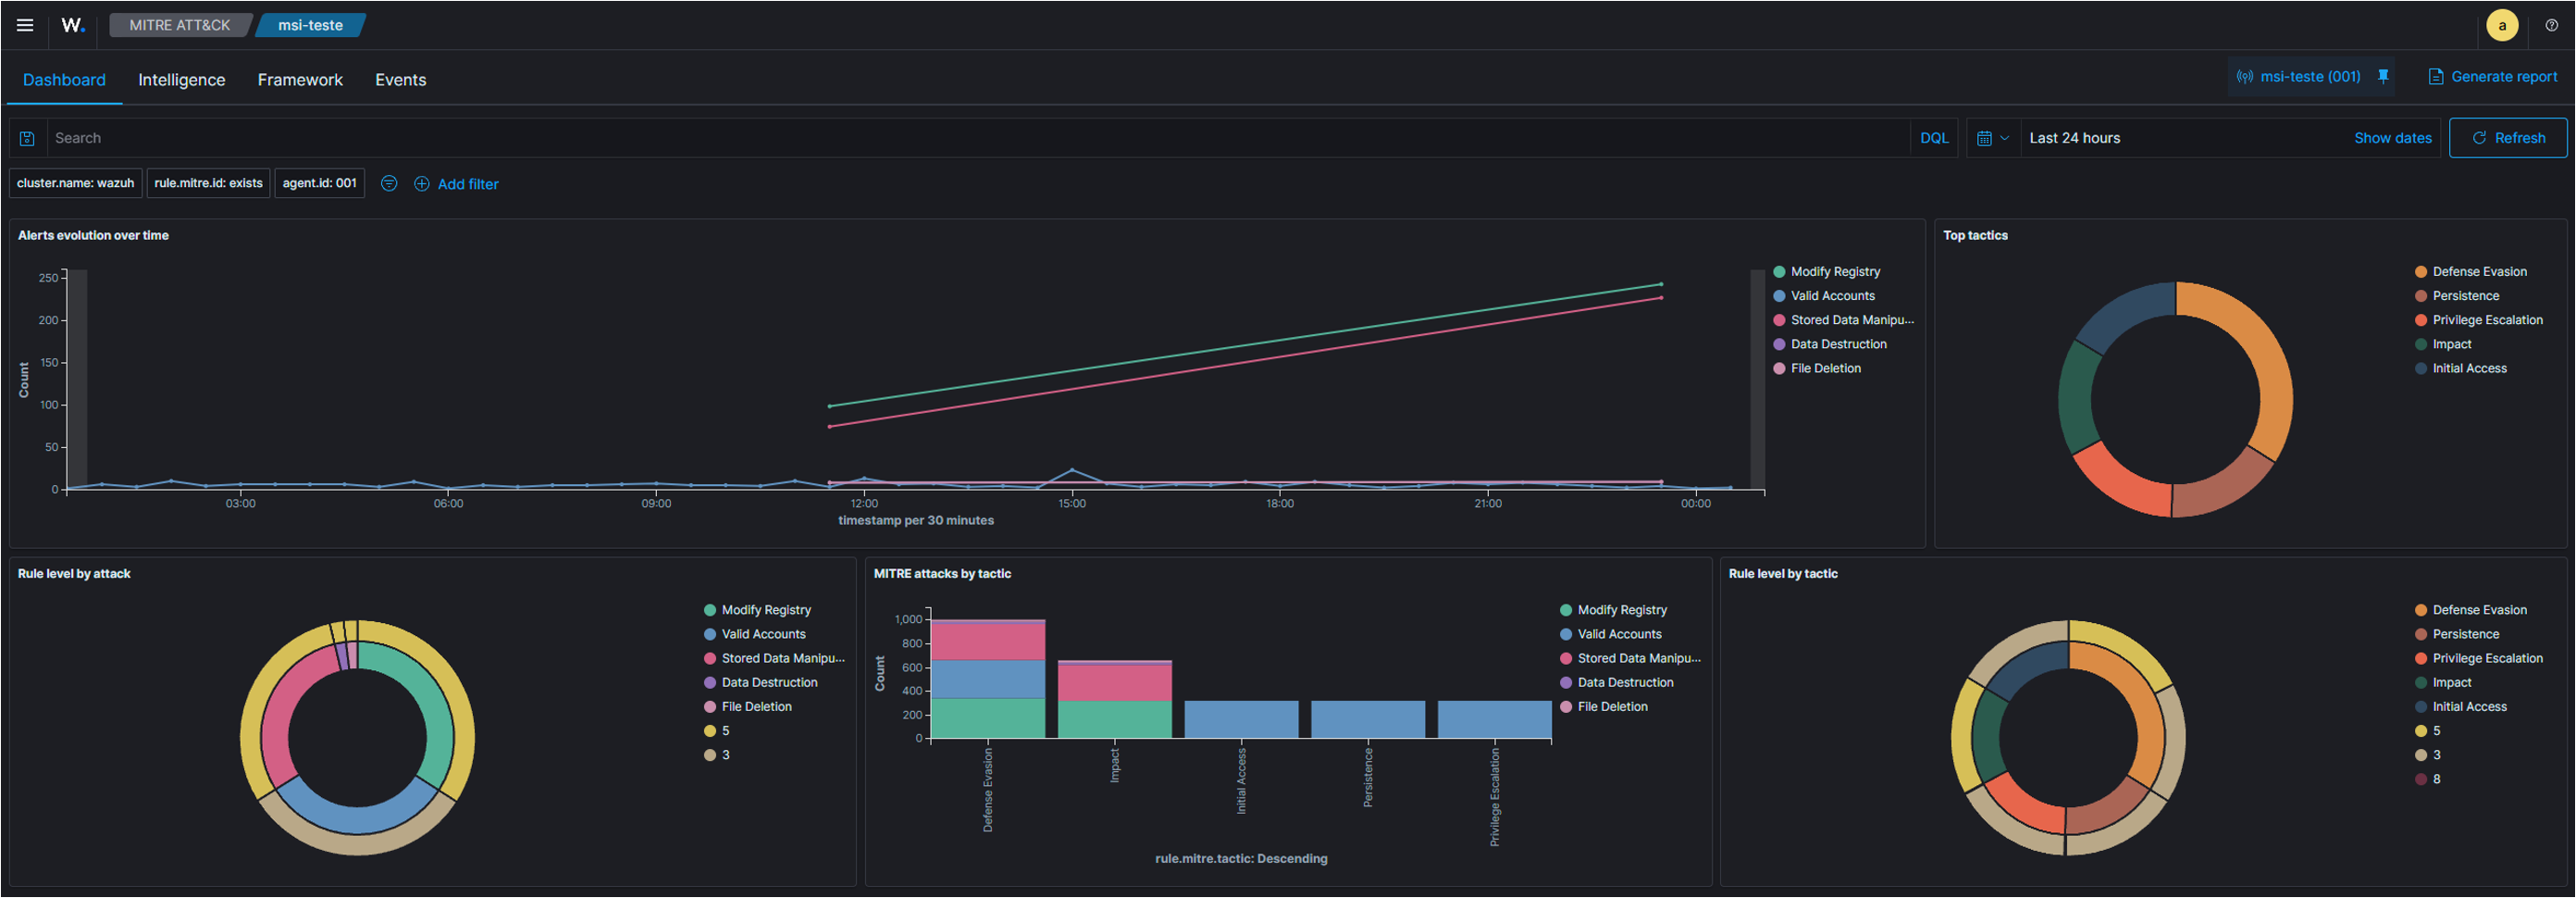
Task: Toggle Persistence in Rule level by tactic legend
Action: pyautogui.click(x=2456, y=634)
